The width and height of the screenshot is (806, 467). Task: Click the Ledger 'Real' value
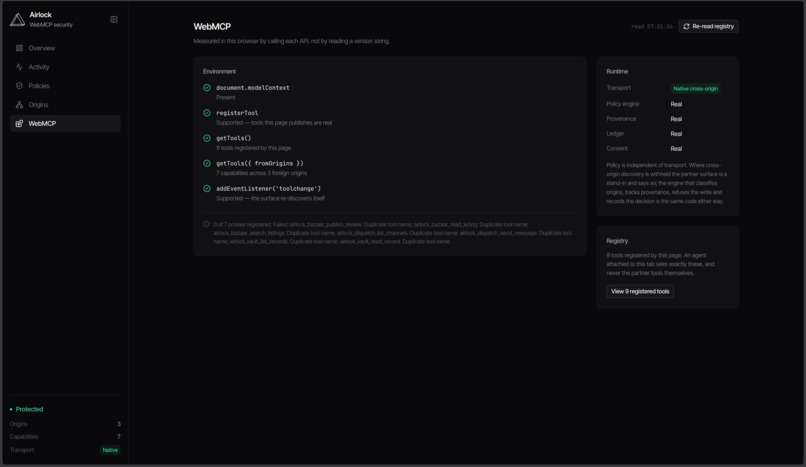(x=676, y=134)
